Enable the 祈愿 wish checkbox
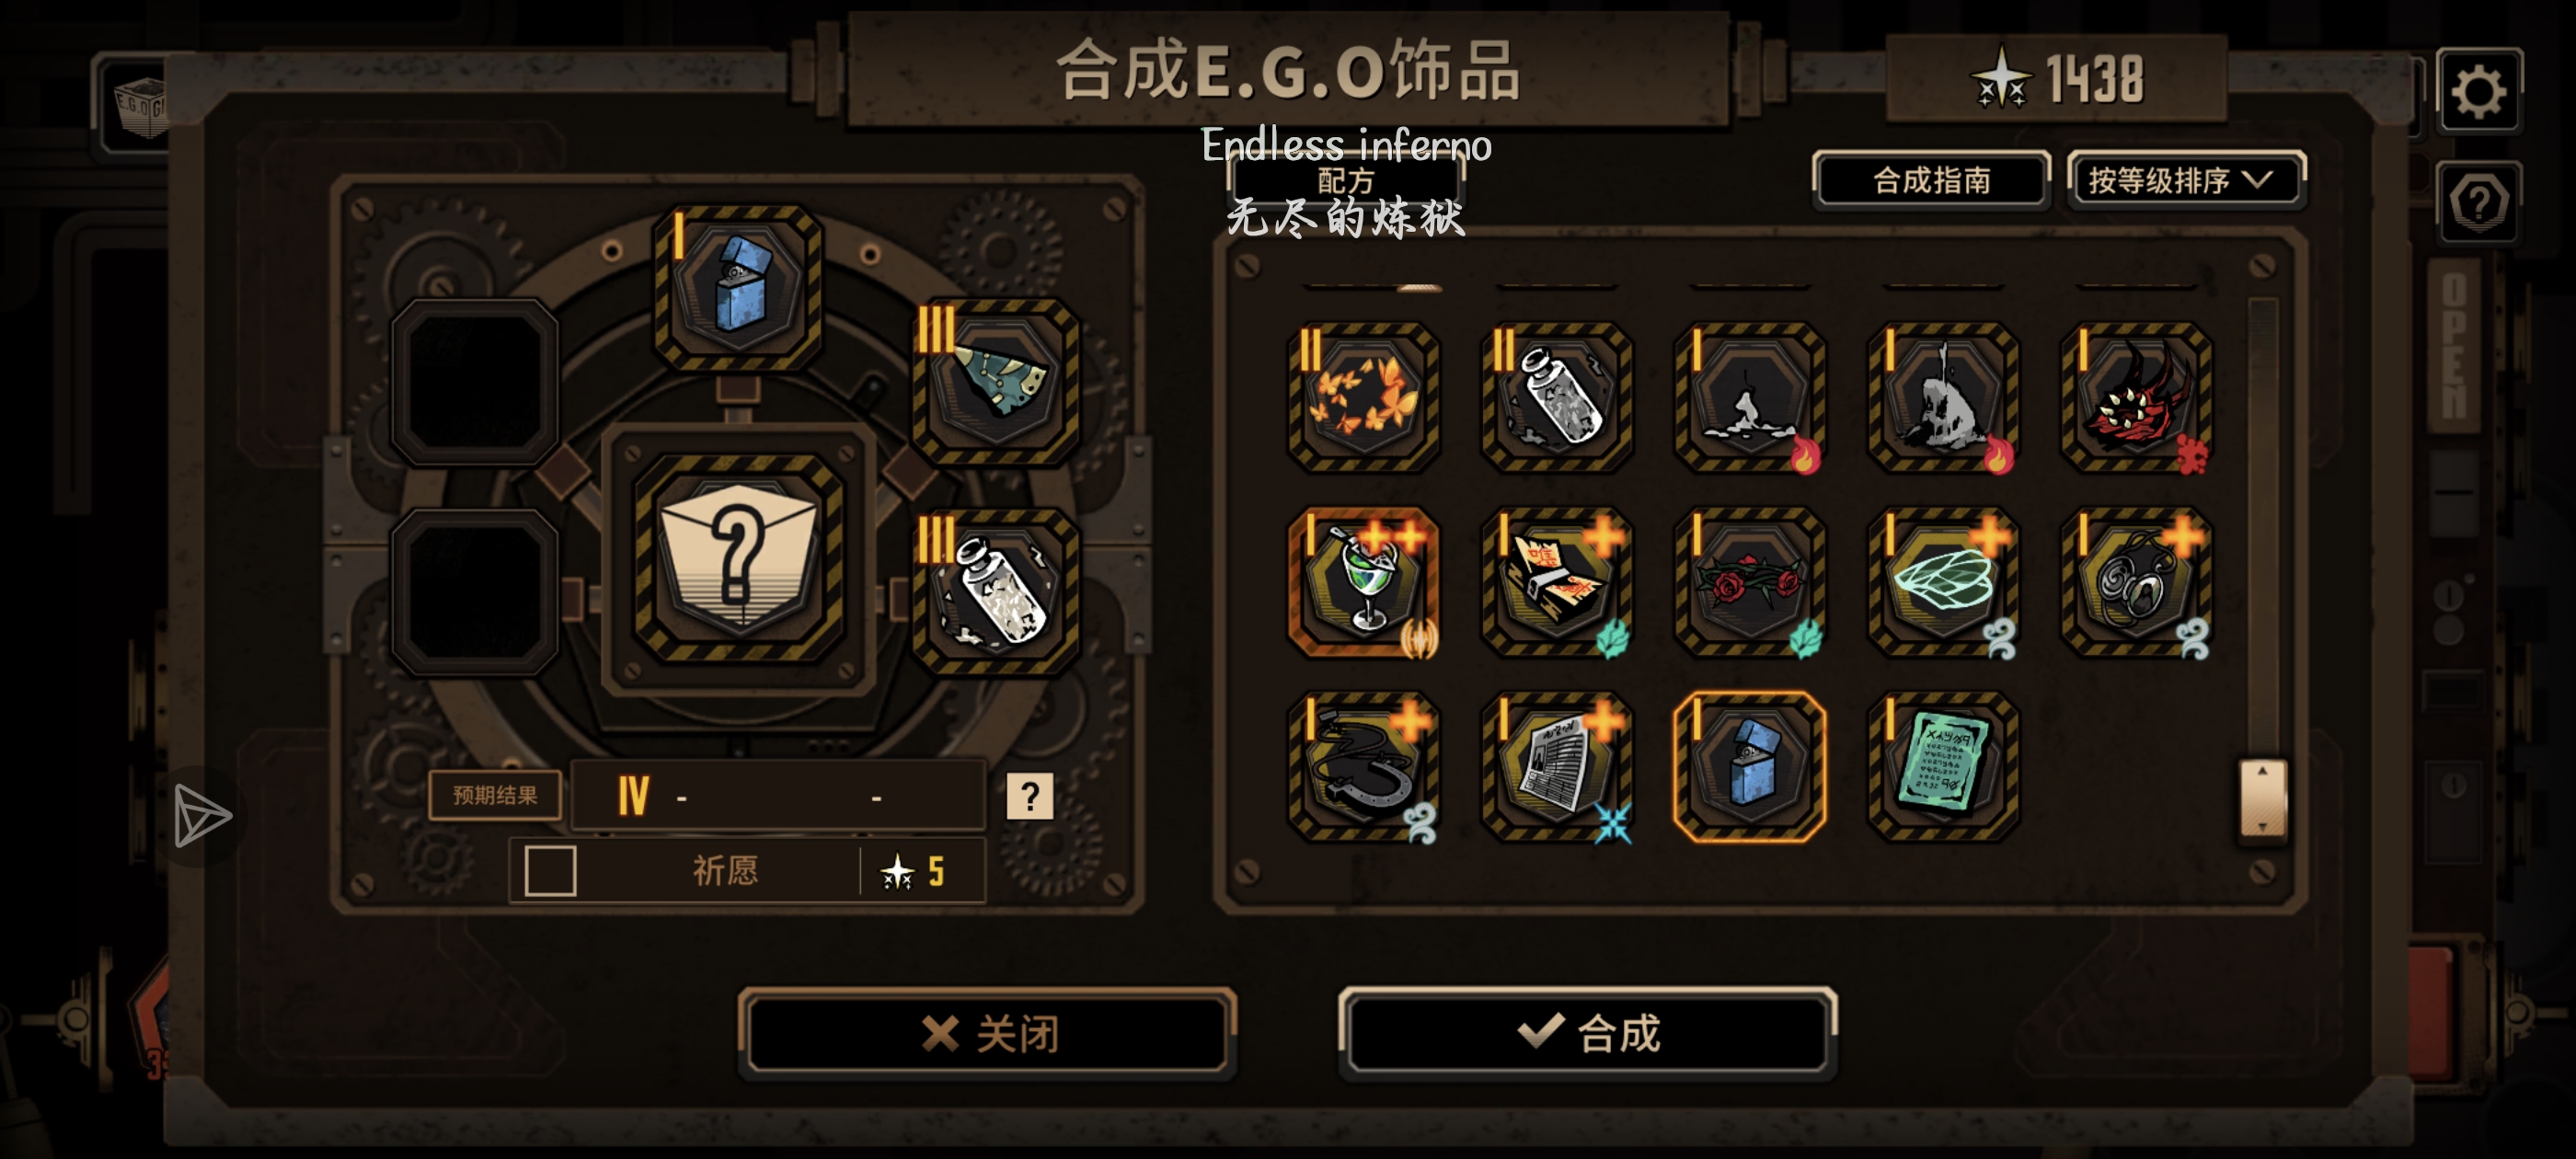 550,870
